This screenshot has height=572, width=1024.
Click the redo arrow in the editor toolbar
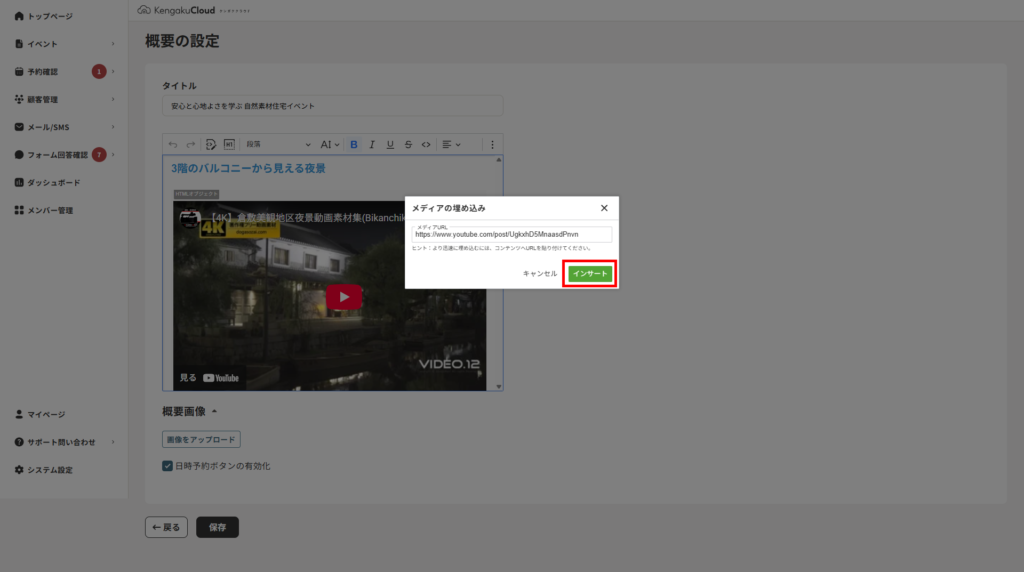click(190, 144)
